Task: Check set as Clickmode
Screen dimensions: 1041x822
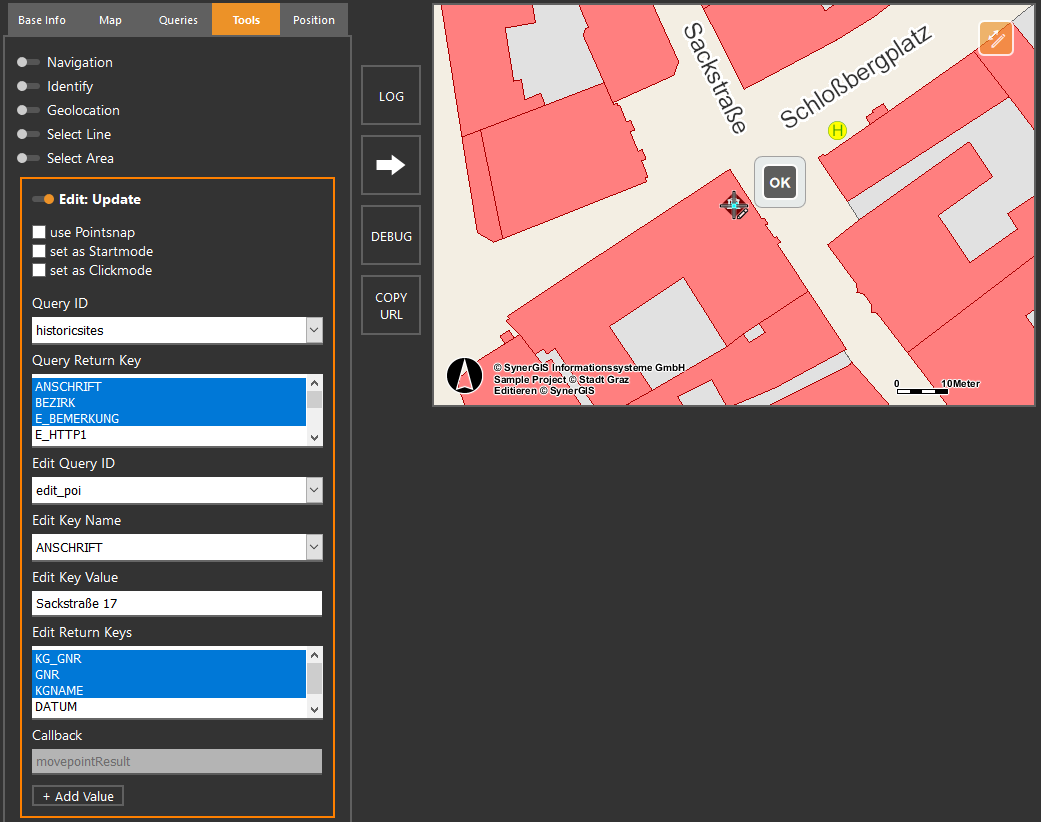Action: coord(38,270)
